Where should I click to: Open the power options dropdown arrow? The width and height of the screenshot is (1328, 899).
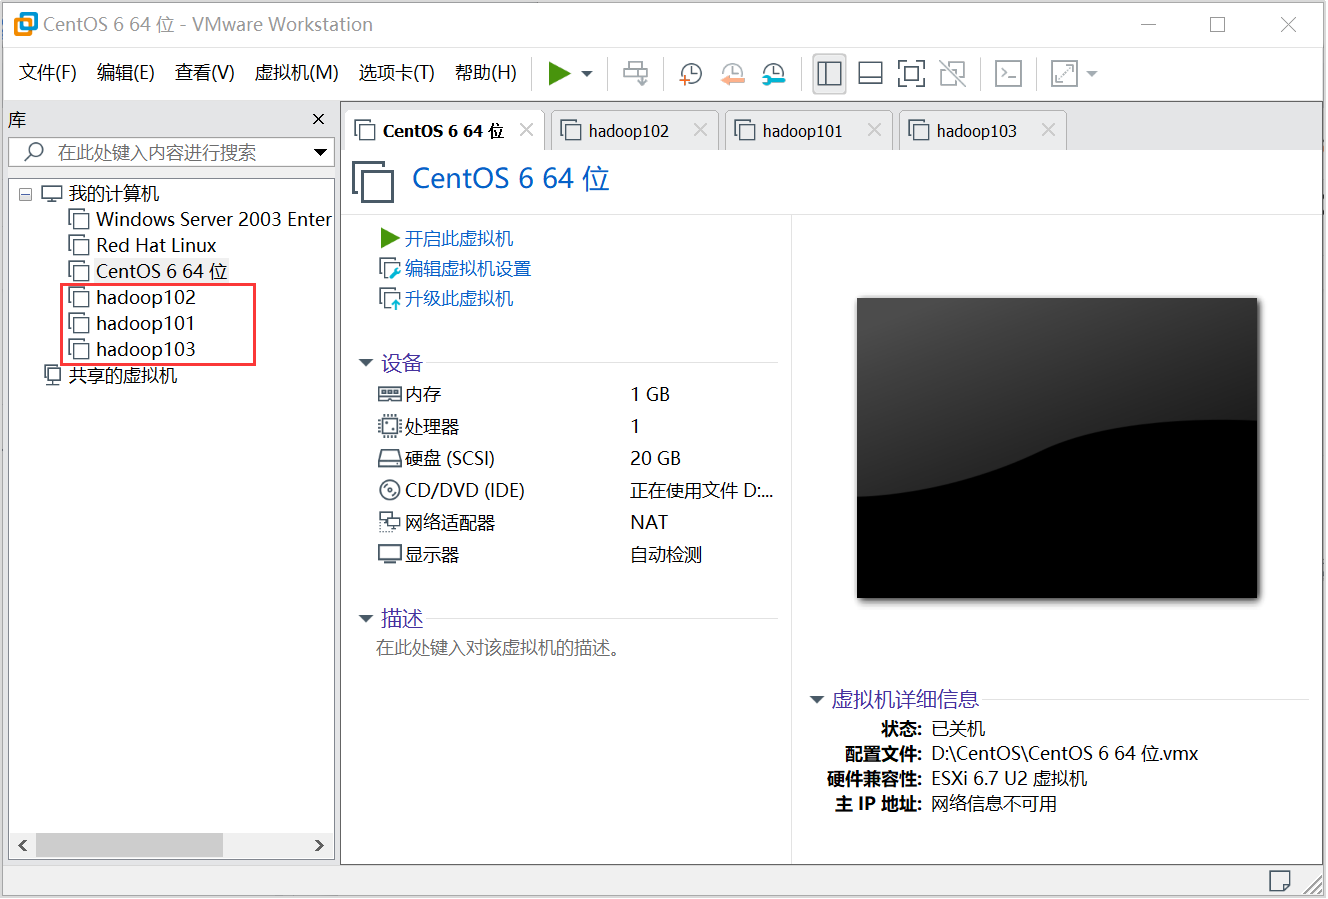pyautogui.click(x=587, y=74)
